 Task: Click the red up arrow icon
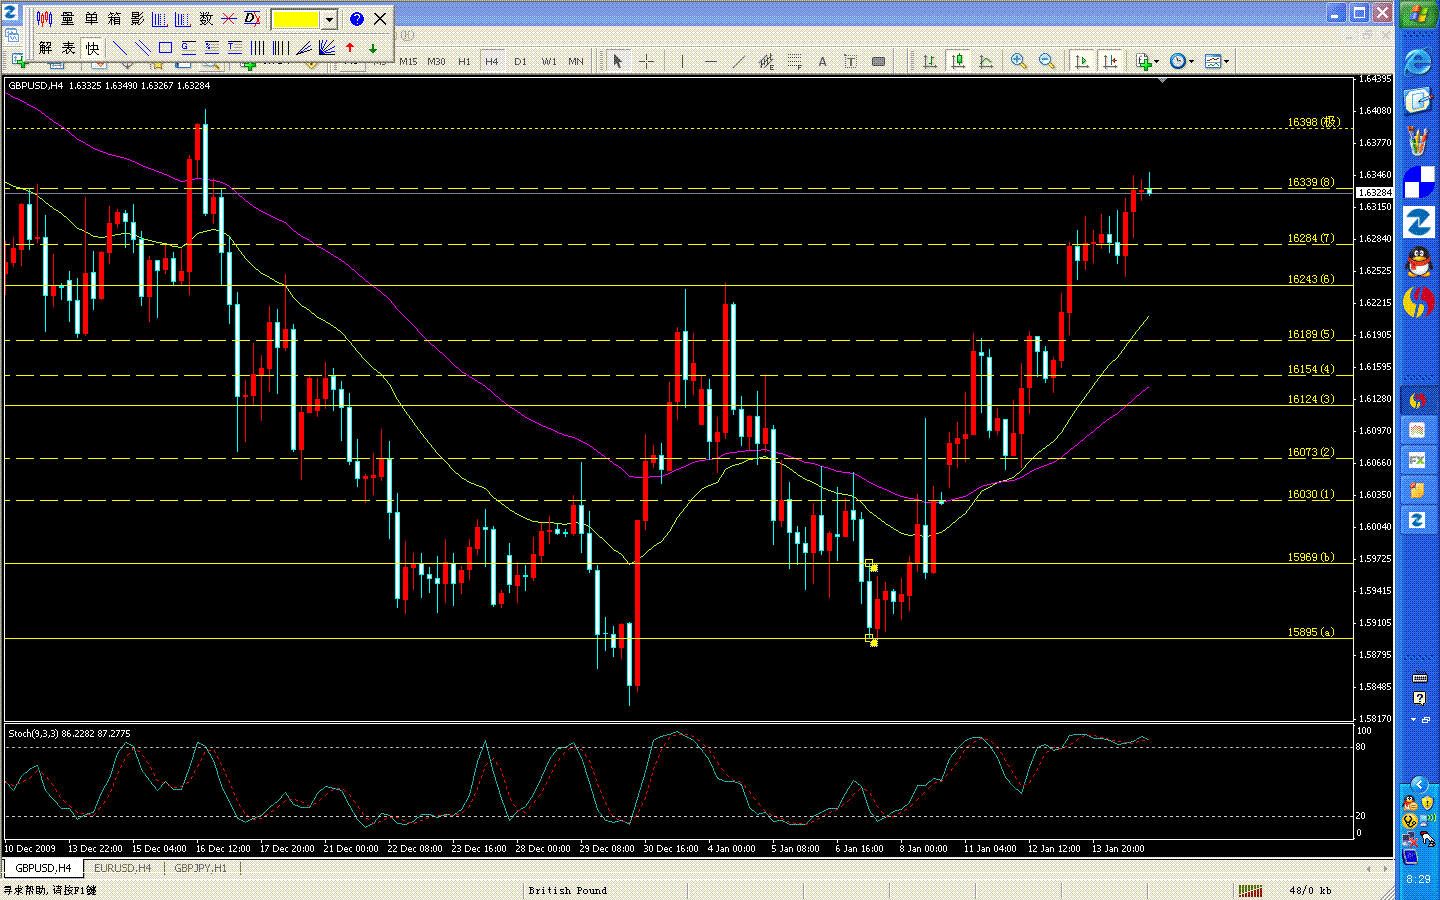(350, 47)
